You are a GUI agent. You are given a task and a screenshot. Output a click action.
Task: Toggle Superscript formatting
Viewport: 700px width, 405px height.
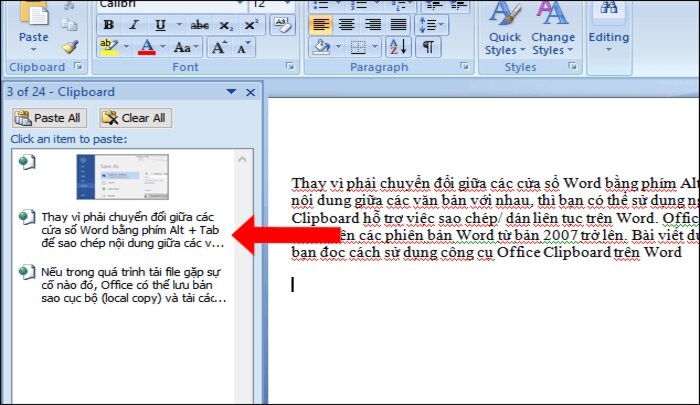[x=252, y=25]
